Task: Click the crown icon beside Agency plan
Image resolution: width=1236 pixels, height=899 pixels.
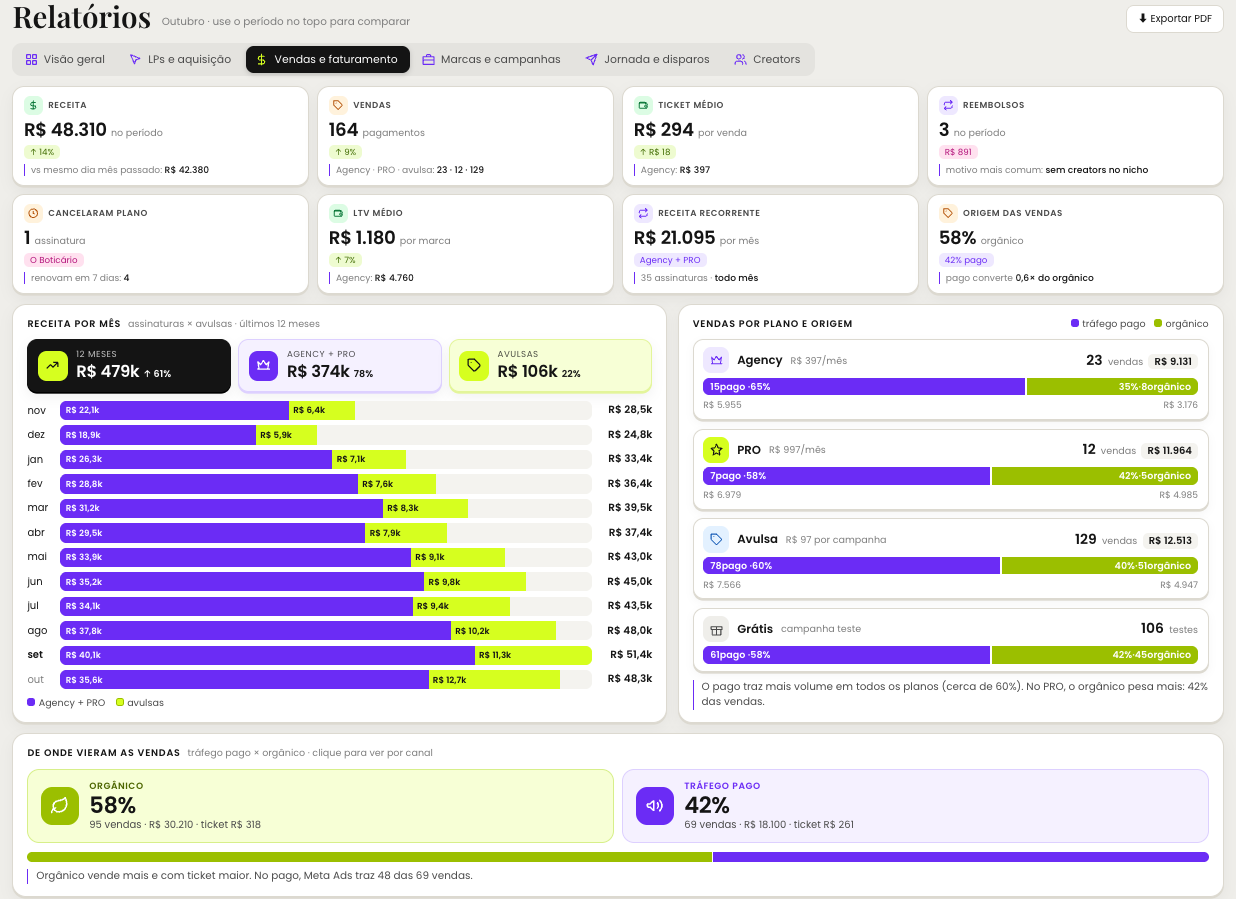Action: 716,360
